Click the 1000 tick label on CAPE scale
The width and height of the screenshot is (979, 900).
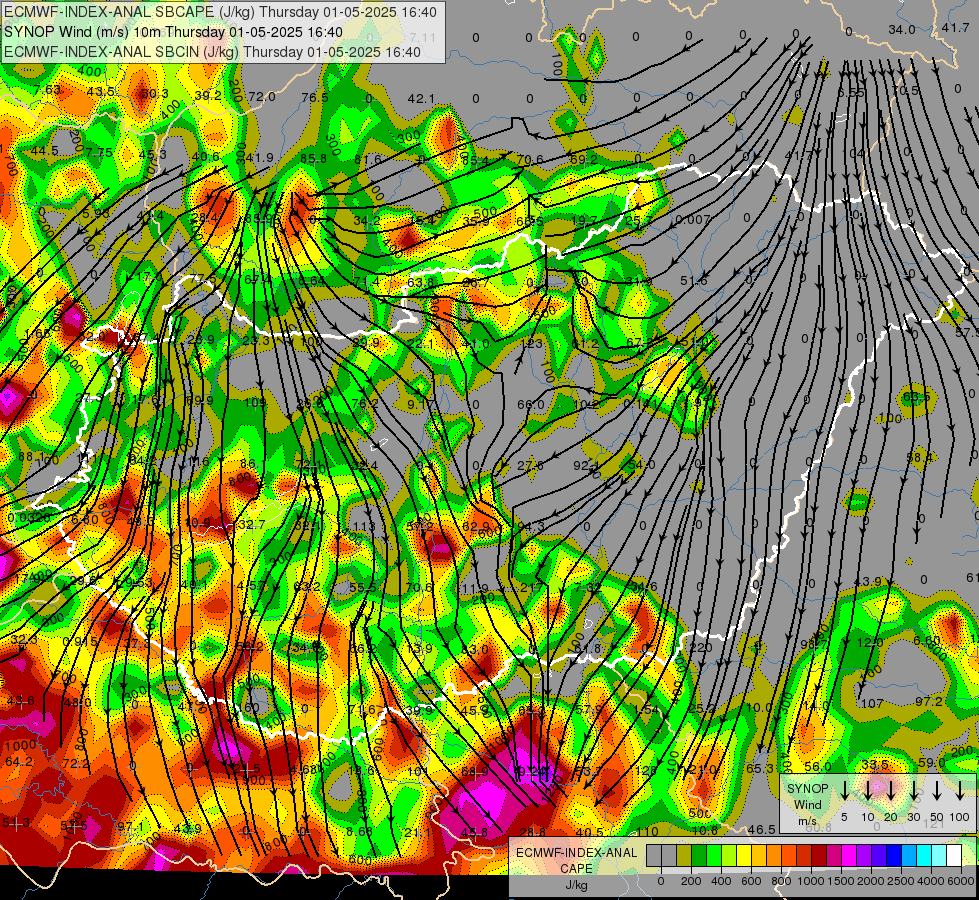tap(811, 881)
